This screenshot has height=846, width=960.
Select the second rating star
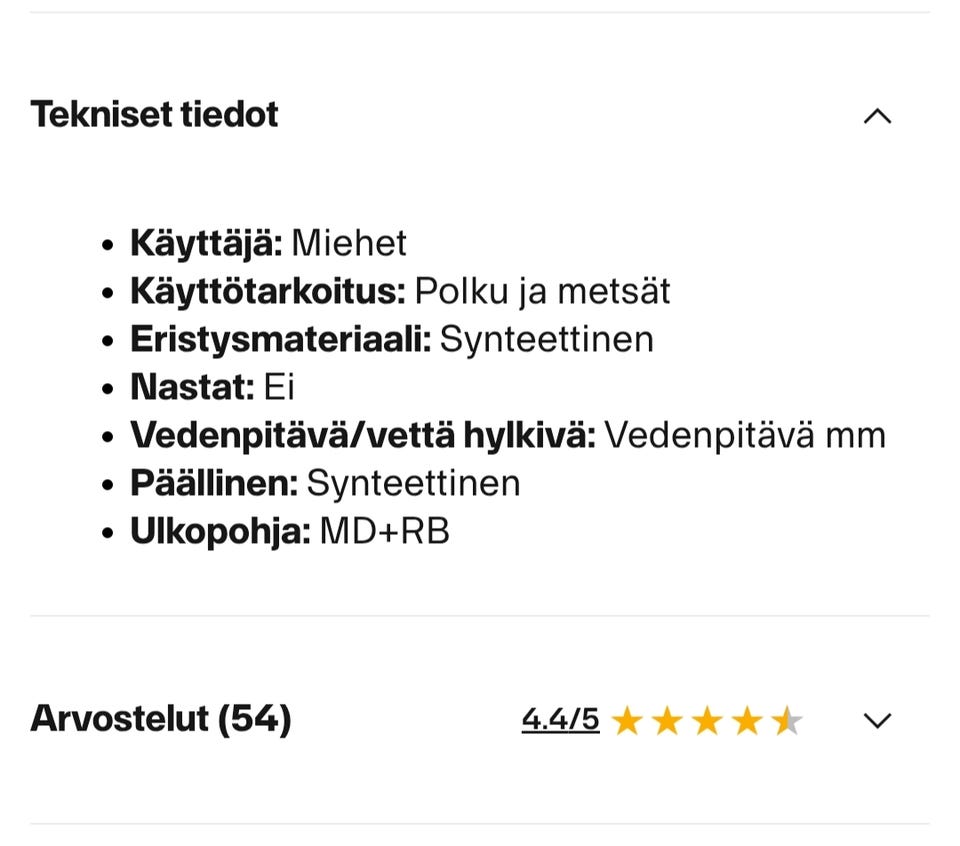point(666,721)
